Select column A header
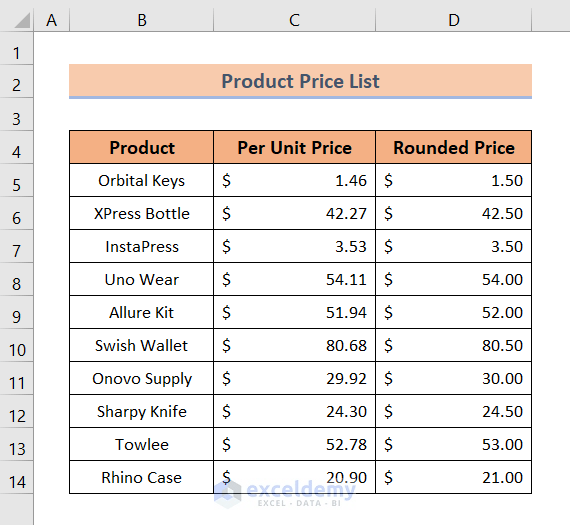The width and height of the screenshot is (570, 525). (x=51, y=20)
